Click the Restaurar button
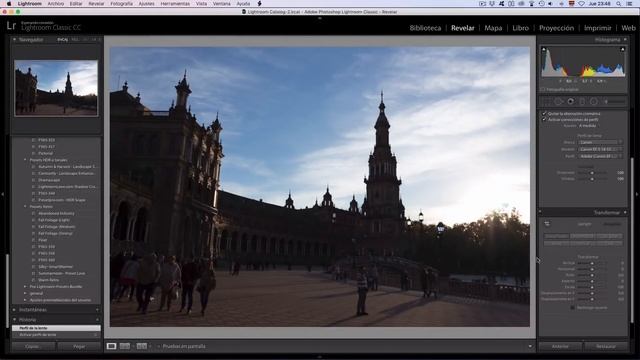The height and width of the screenshot is (360, 640). pos(606,346)
